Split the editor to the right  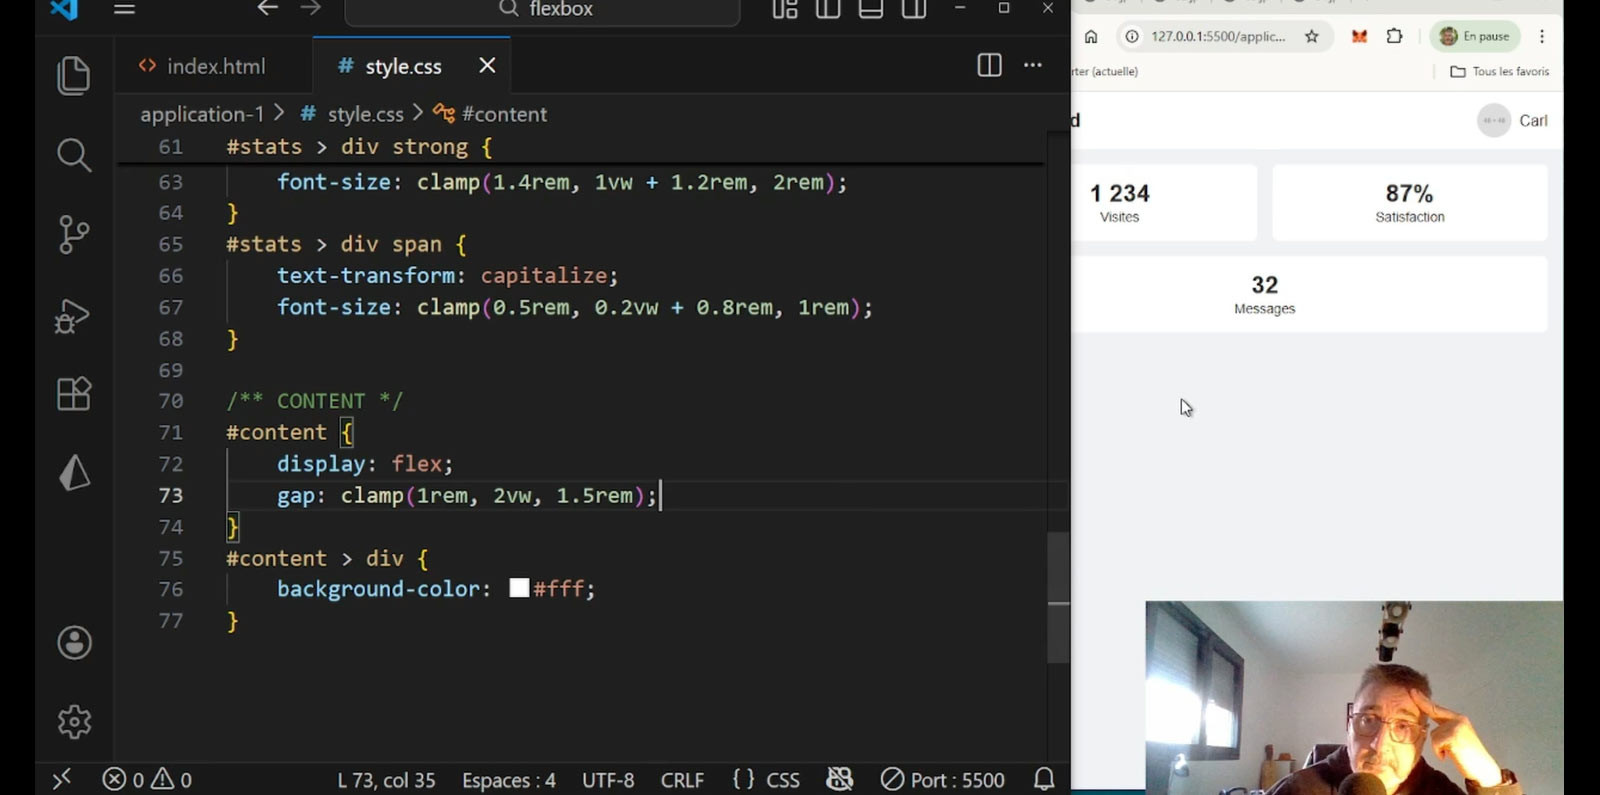[989, 66]
